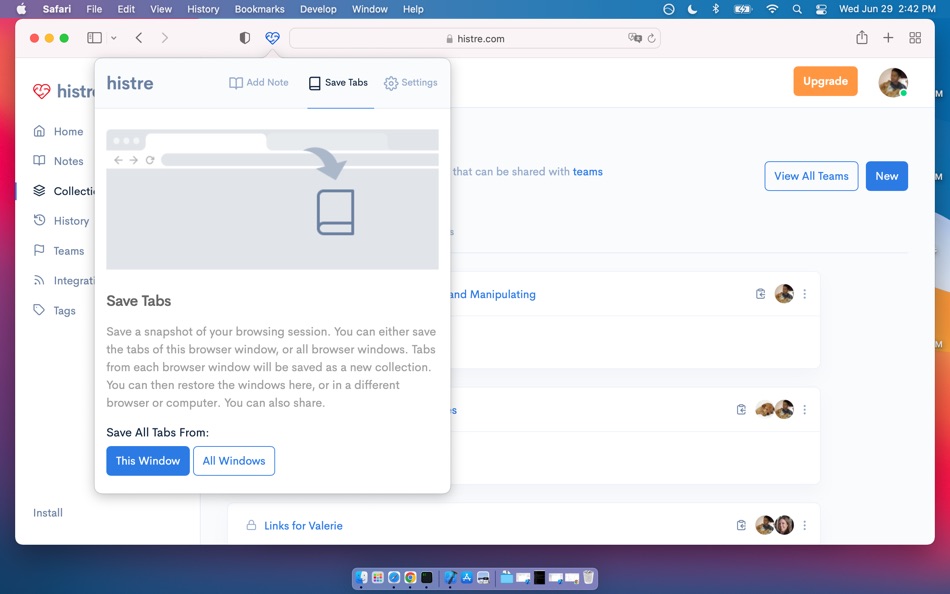Image resolution: width=950 pixels, height=594 pixels.
Task: Click the histre.com address bar
Action: 475,38
